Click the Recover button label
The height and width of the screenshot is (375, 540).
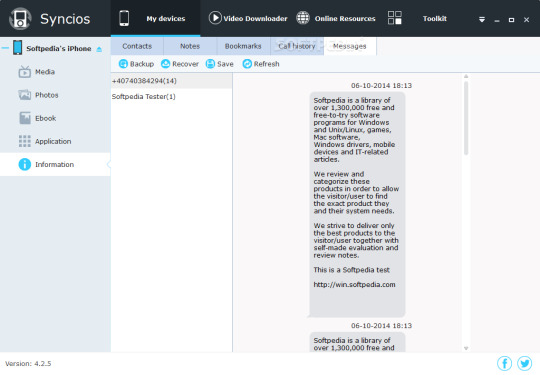(x=185, y=64)
